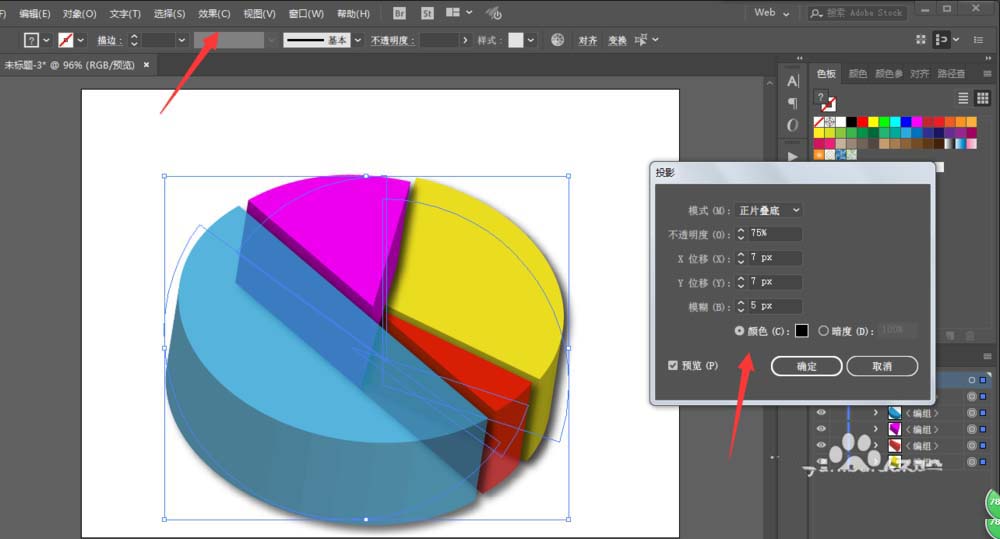Click the isolate selected object icon
The height and width of the screenshot is (539, 1000).
(641, 40)
